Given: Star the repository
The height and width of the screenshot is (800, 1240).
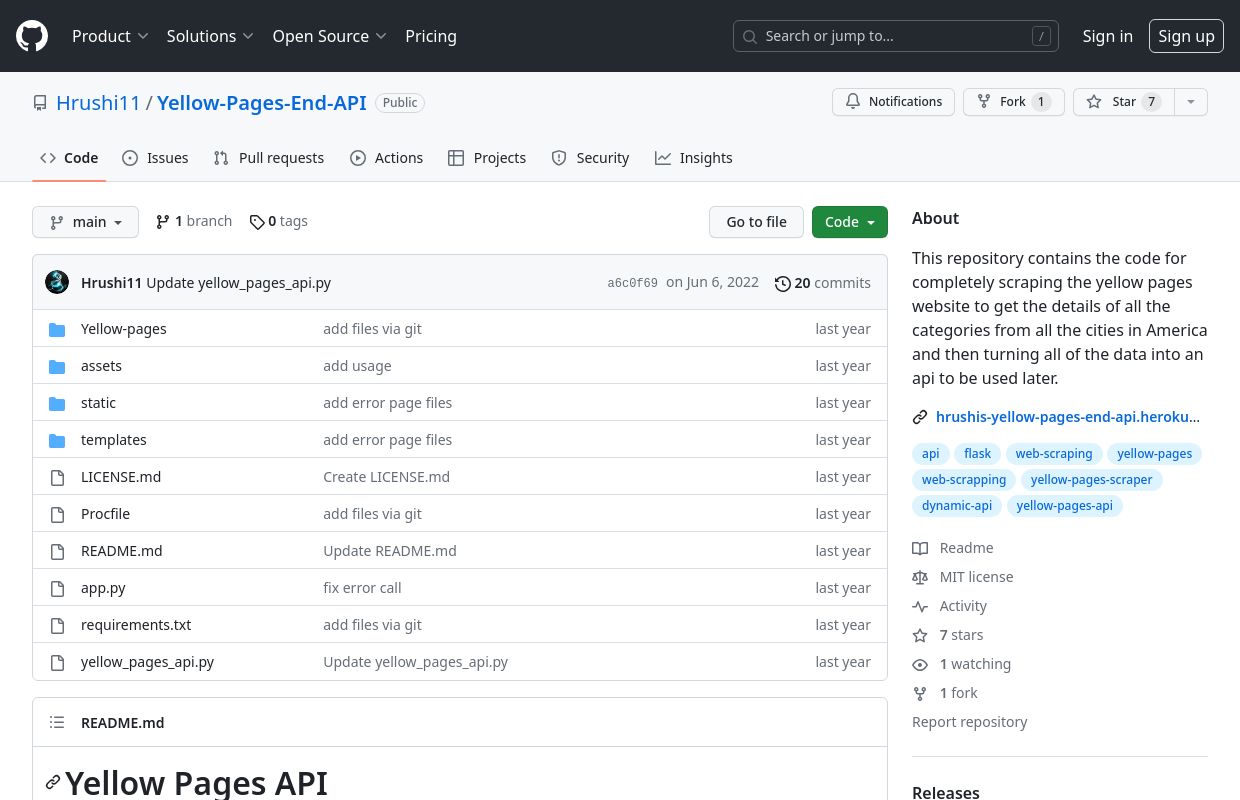Looking at the screenshot, I should point(1123,102).
